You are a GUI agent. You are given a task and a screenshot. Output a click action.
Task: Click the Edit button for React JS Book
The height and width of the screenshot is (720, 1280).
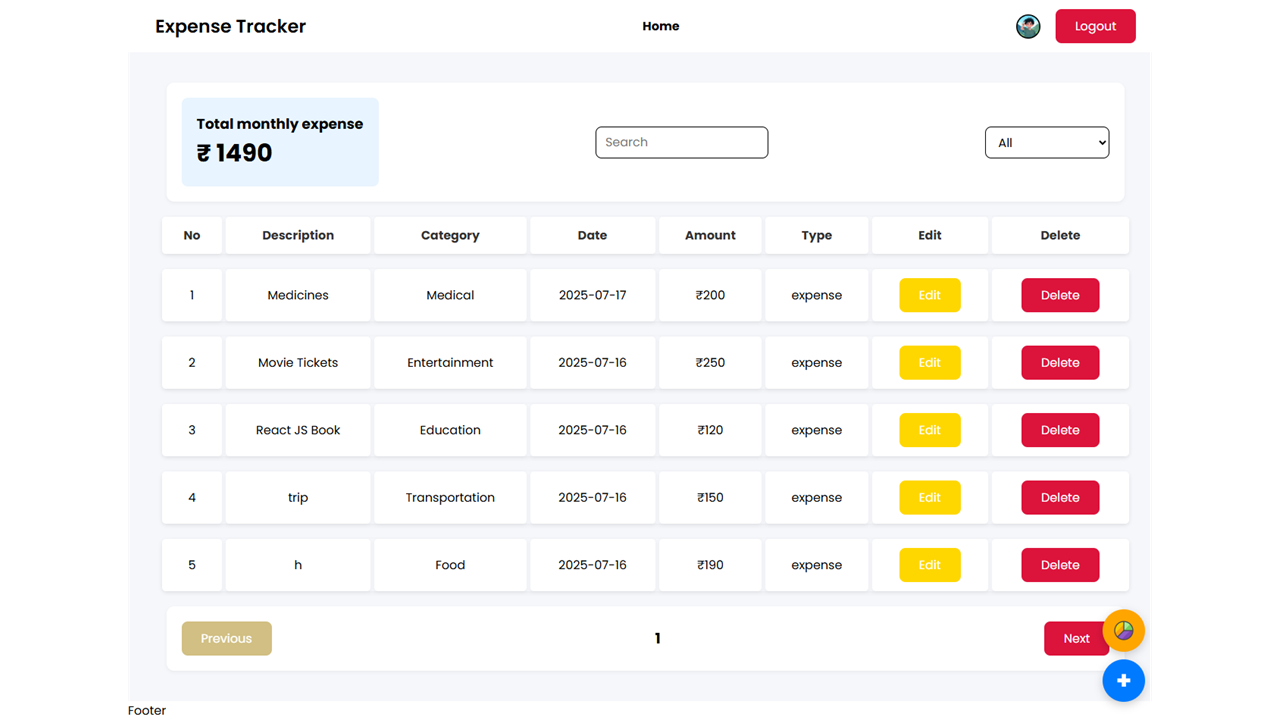(x=930, y=430)
